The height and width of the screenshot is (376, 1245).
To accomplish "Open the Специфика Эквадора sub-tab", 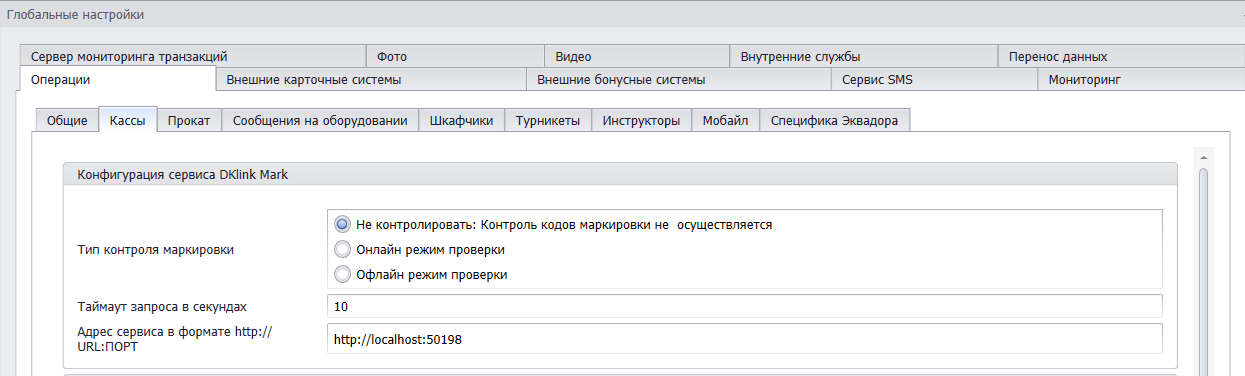I will tap(834, 120).
